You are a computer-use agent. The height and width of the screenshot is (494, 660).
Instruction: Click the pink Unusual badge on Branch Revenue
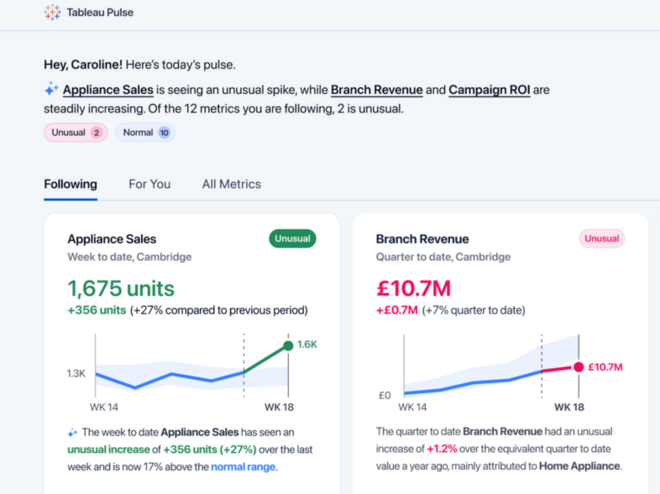tap(601, 239)
